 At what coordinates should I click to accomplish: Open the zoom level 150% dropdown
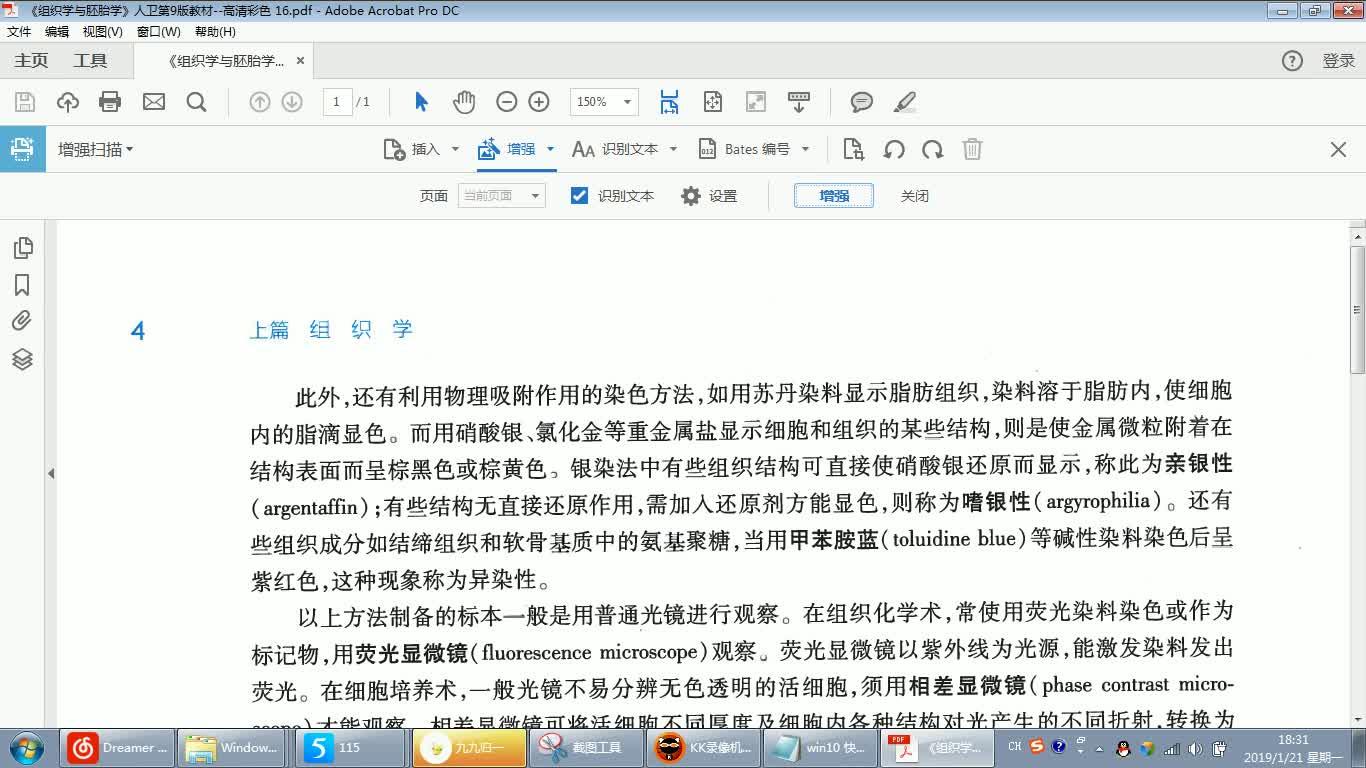click(x=626, y=101)
